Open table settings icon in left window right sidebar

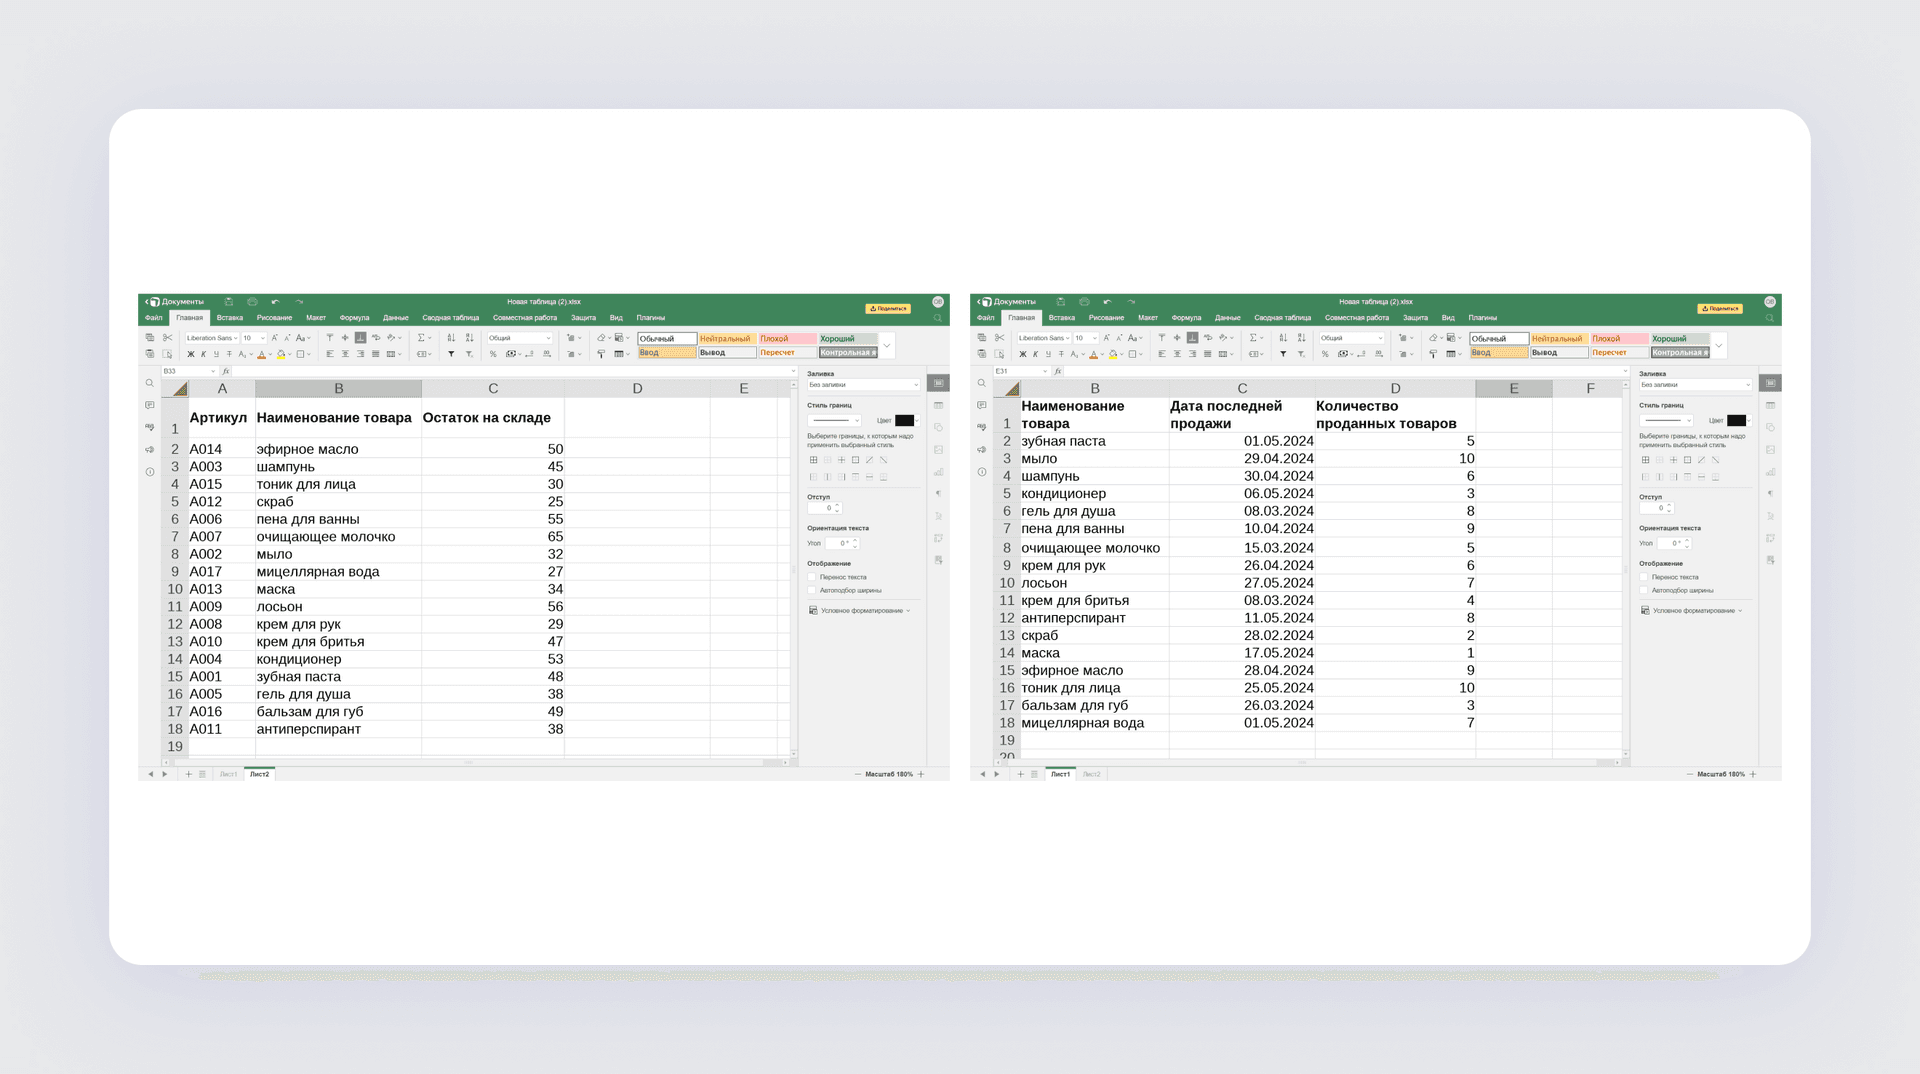(938, 405)
